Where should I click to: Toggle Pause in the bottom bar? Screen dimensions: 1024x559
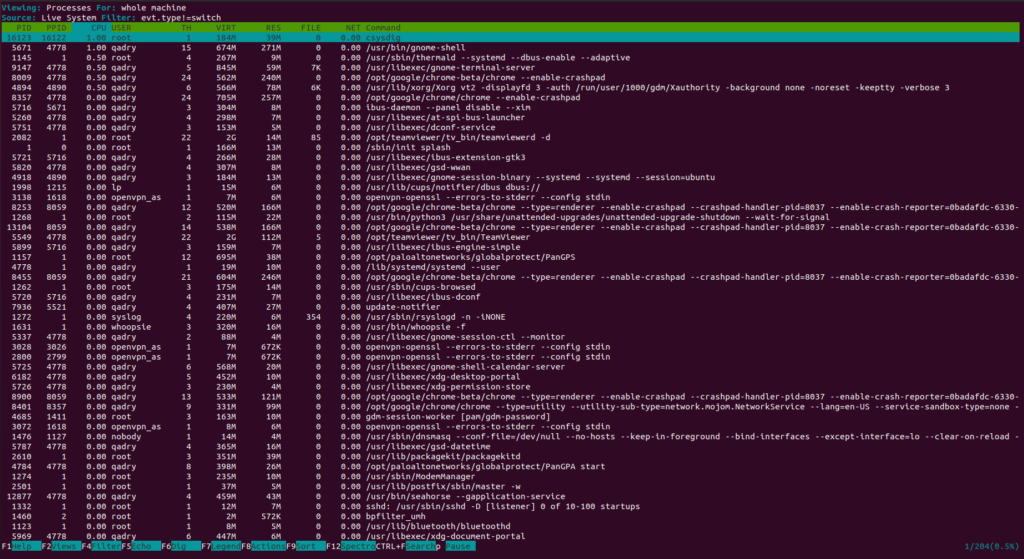click(x=460, y=547)
